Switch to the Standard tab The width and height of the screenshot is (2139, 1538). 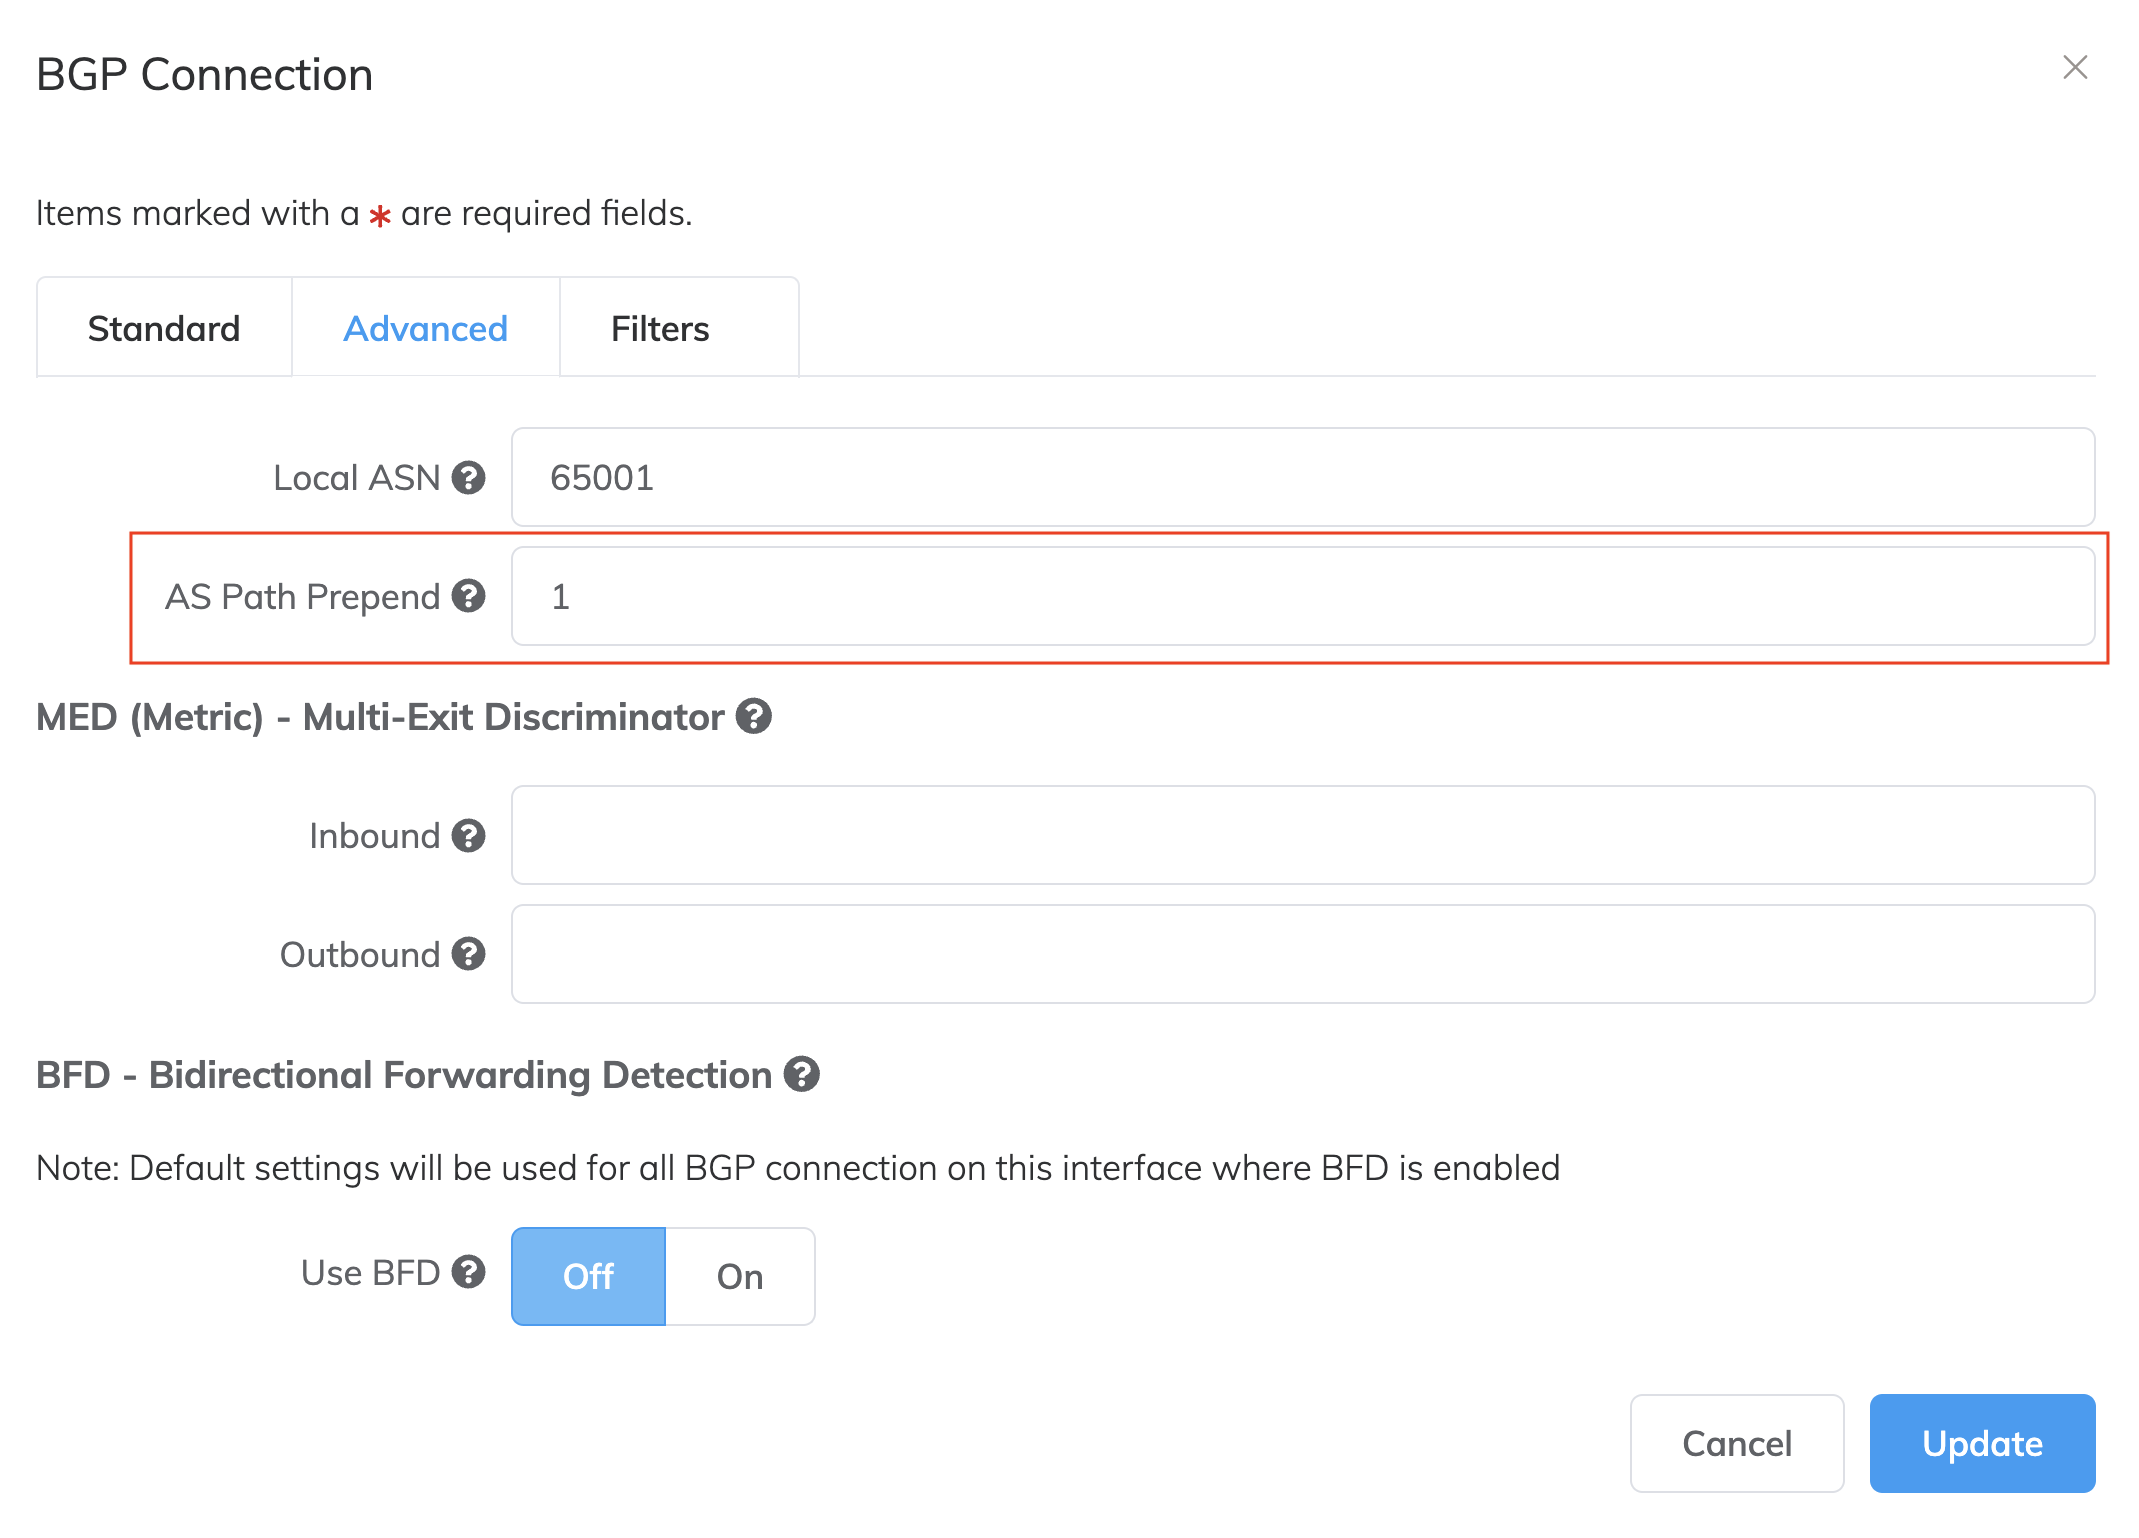point(163,328)
